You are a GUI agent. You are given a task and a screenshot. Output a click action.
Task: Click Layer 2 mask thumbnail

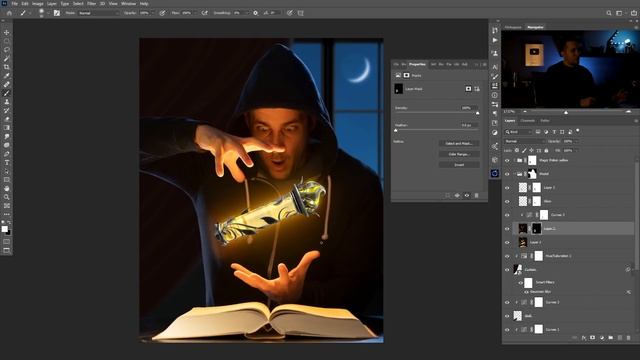pyautogui.click(x=536, y=229)
